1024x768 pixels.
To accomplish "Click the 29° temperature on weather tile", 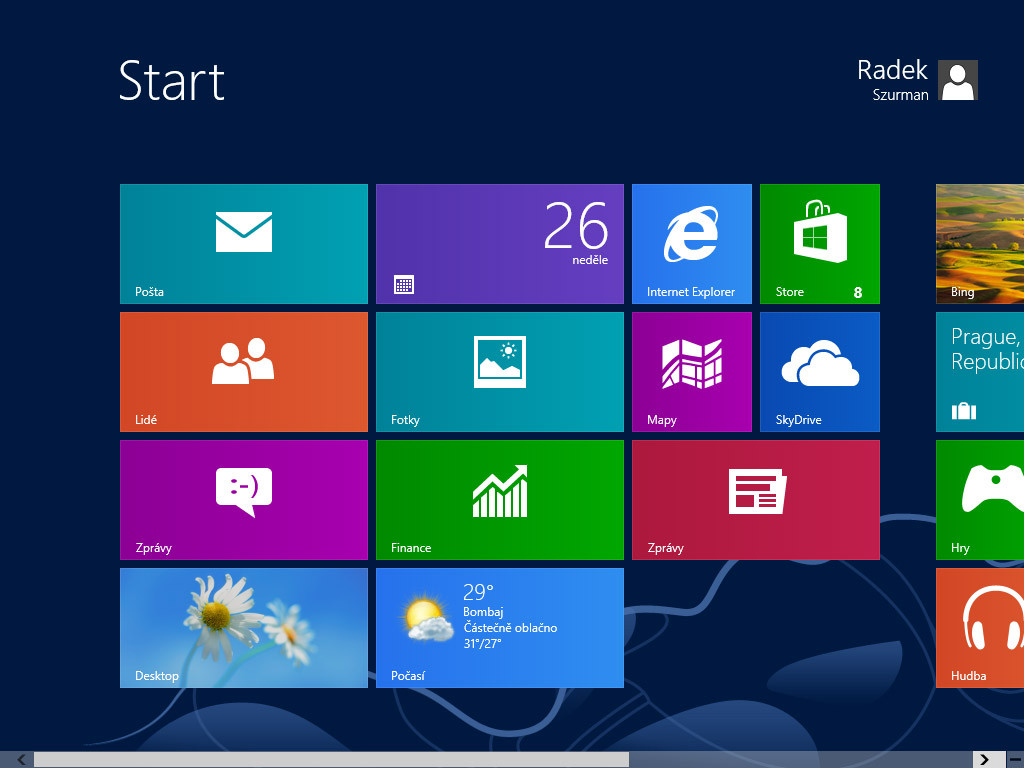I will 478,592.
